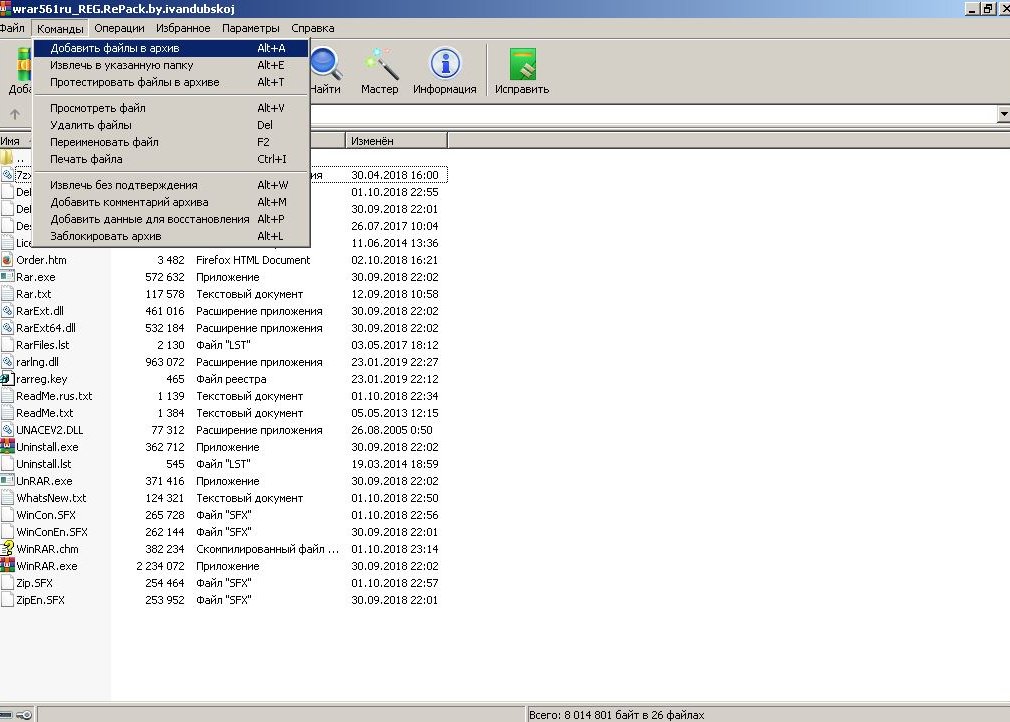Open the Файл menu

click(12, 28)
